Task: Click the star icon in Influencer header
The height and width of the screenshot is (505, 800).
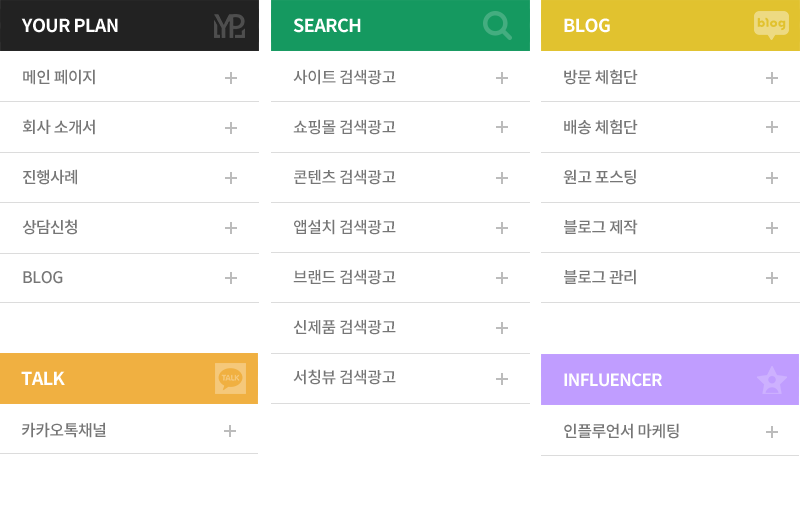Action: (x=771, y=381)
